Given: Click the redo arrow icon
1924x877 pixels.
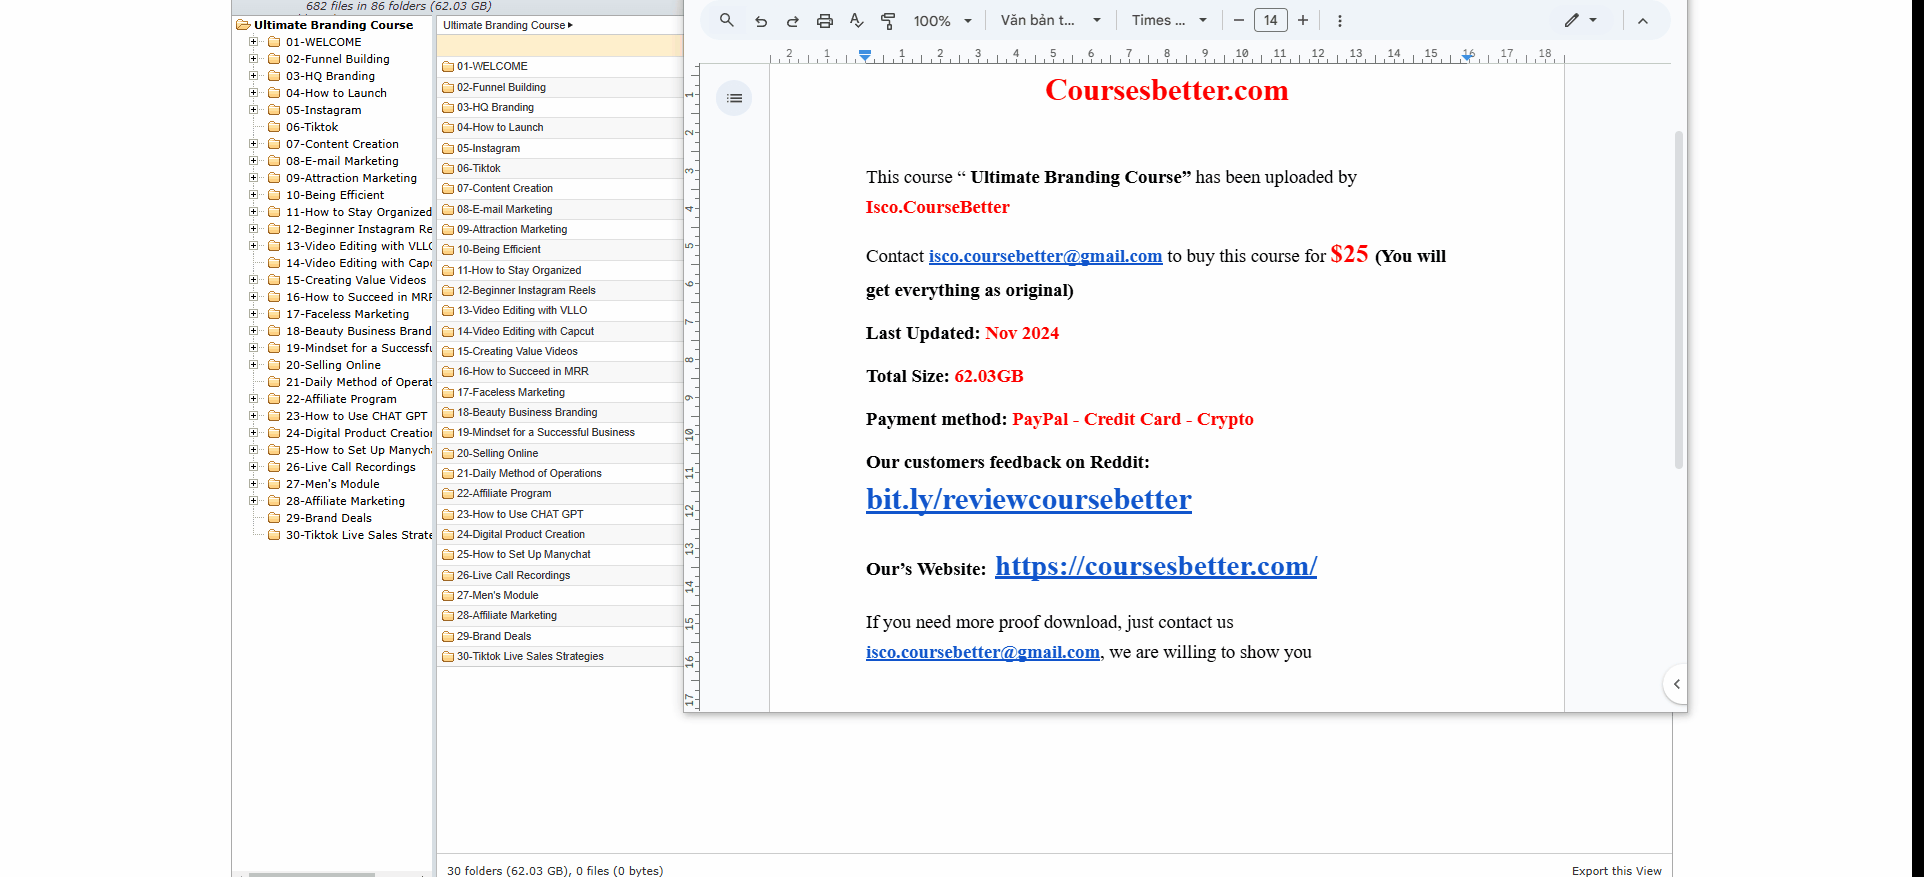Looking at the screenshot, I should [x=793, y=21].
